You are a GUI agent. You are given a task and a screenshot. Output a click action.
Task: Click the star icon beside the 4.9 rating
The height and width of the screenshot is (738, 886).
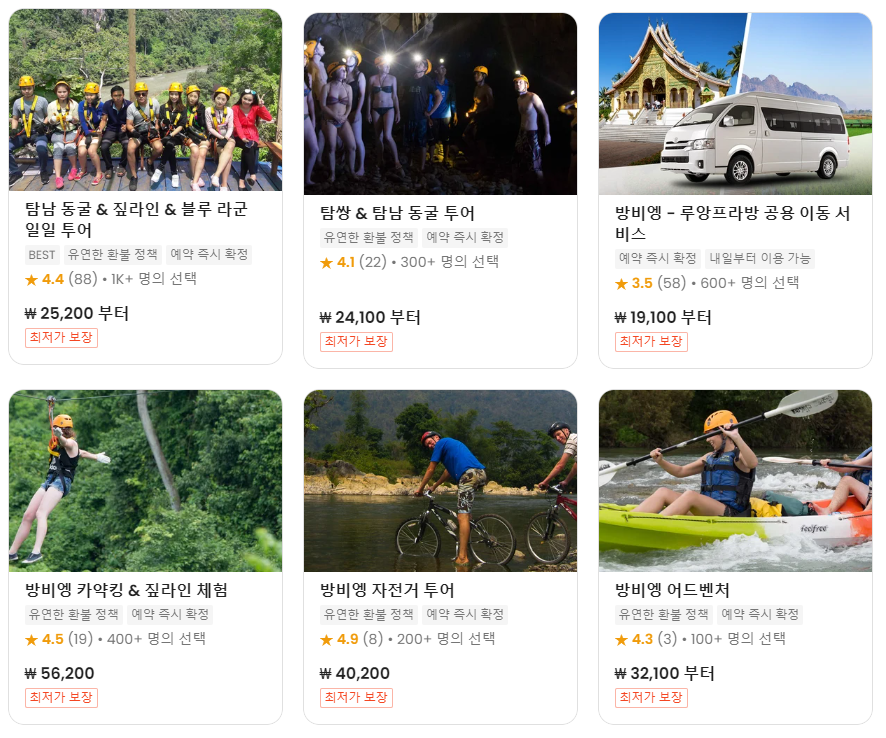(x=327, y=640)
